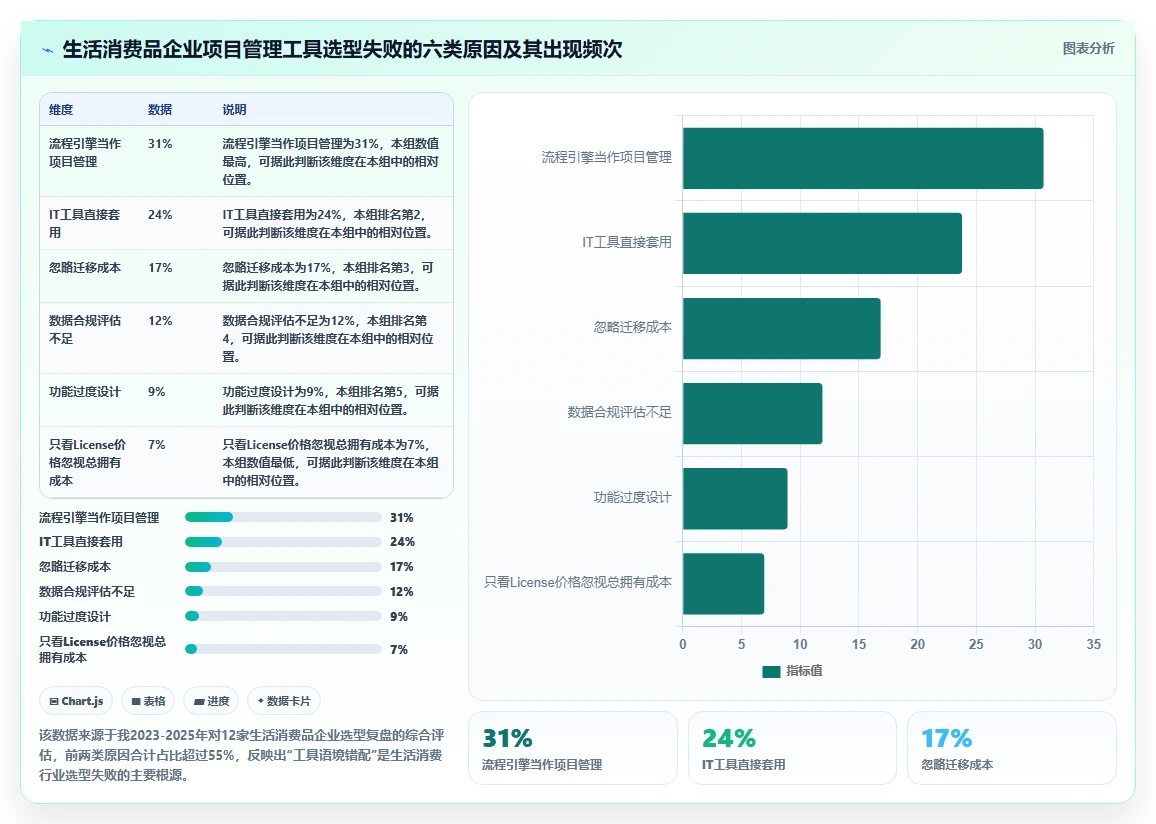Click the 24% table cell
Screen dimensions: 1156x824
[x=160, y=214]
